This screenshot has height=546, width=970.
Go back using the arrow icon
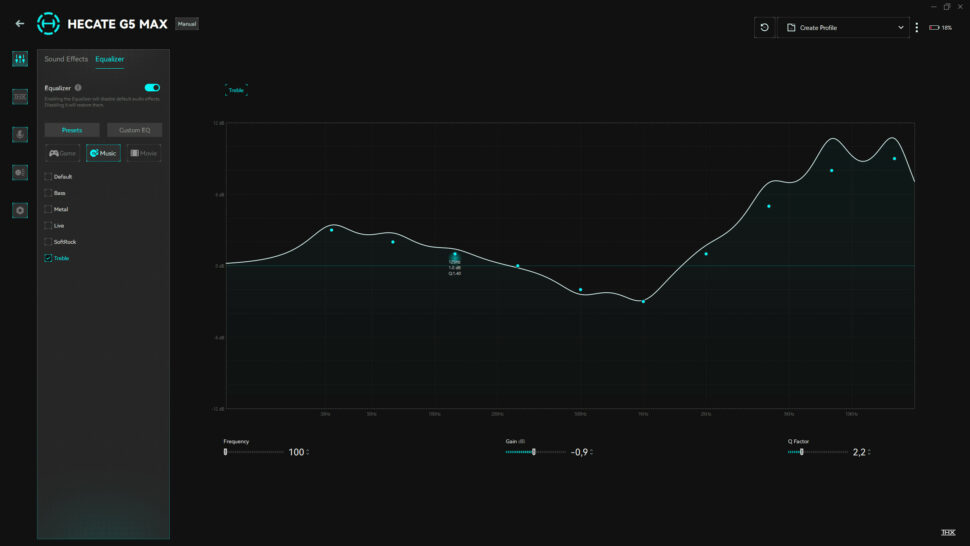pos(20,23)
